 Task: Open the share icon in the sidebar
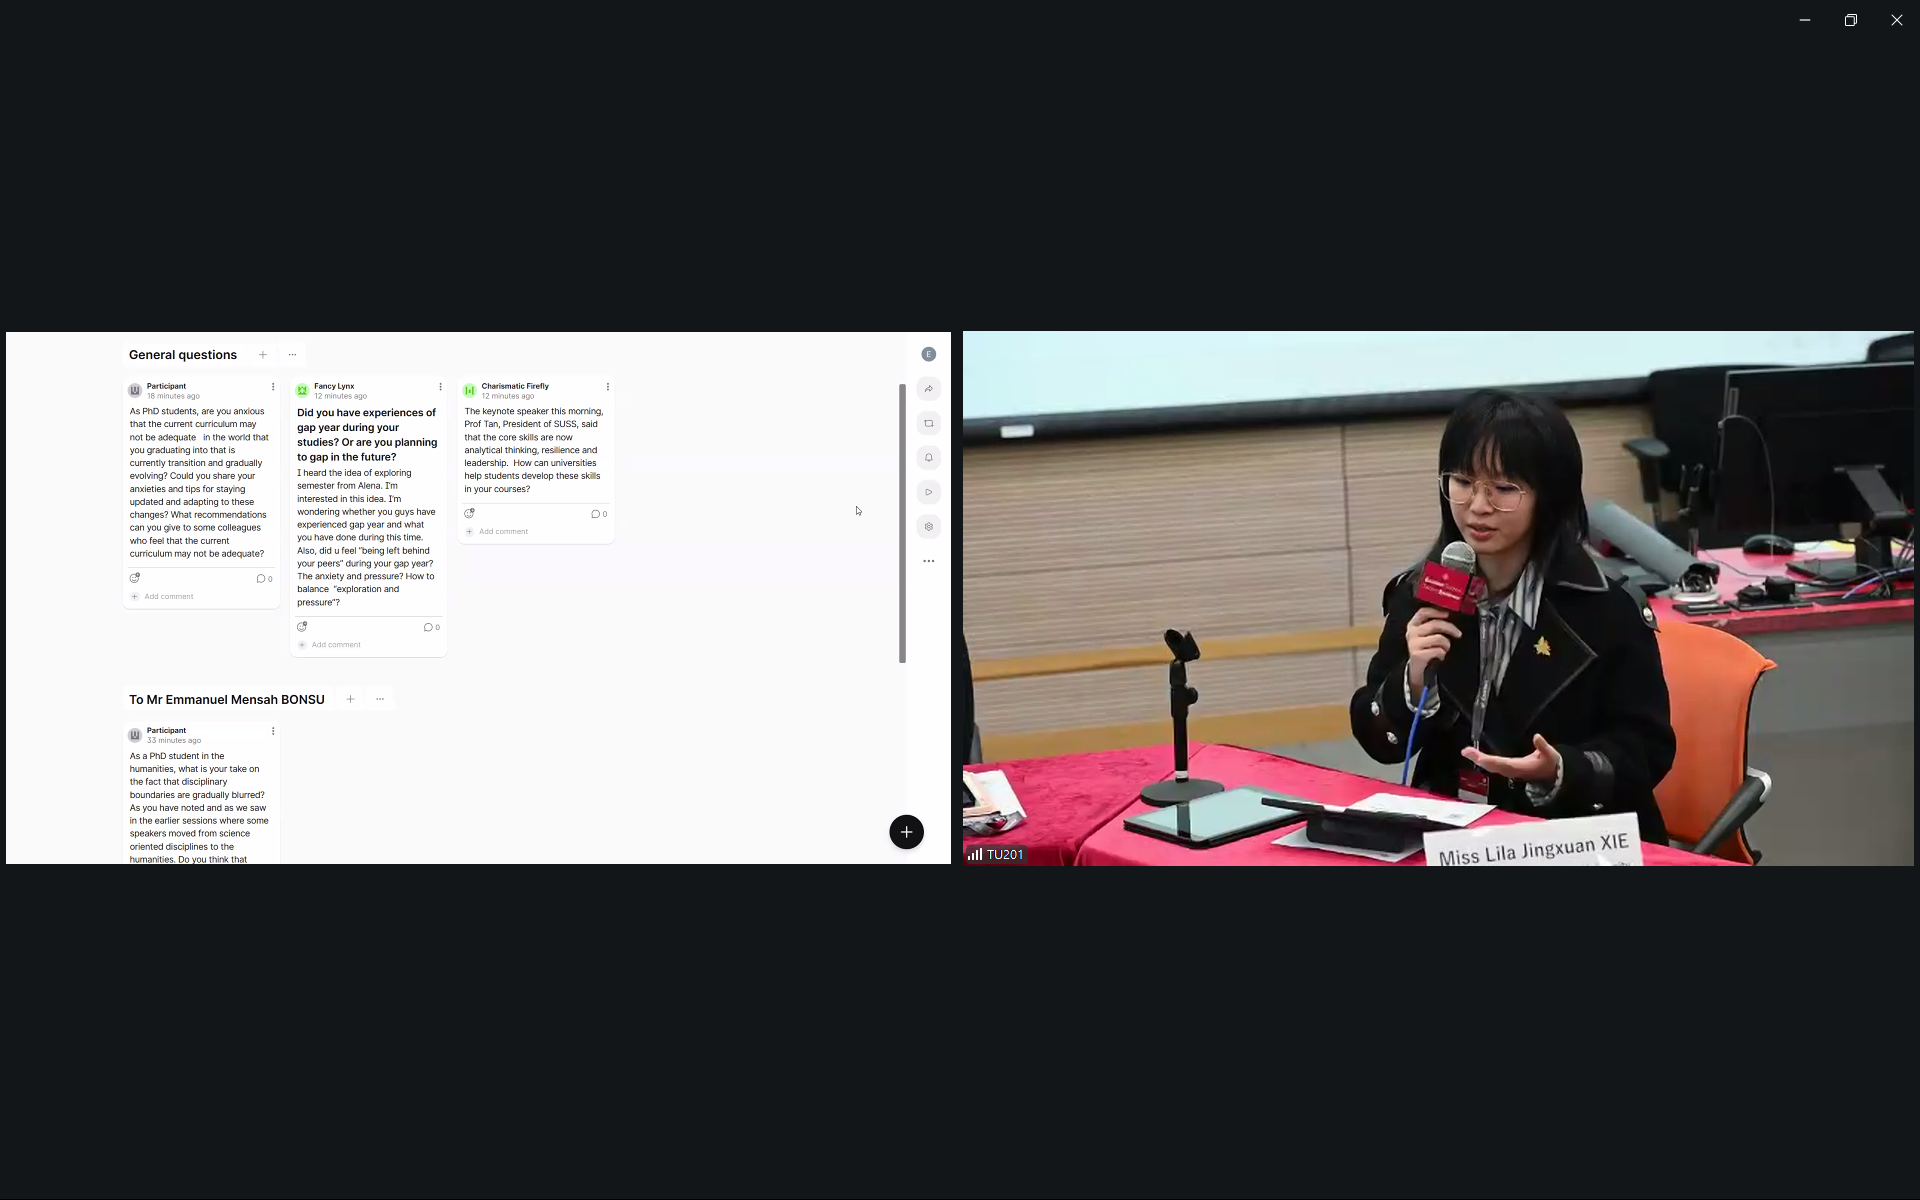pos(928,389)
